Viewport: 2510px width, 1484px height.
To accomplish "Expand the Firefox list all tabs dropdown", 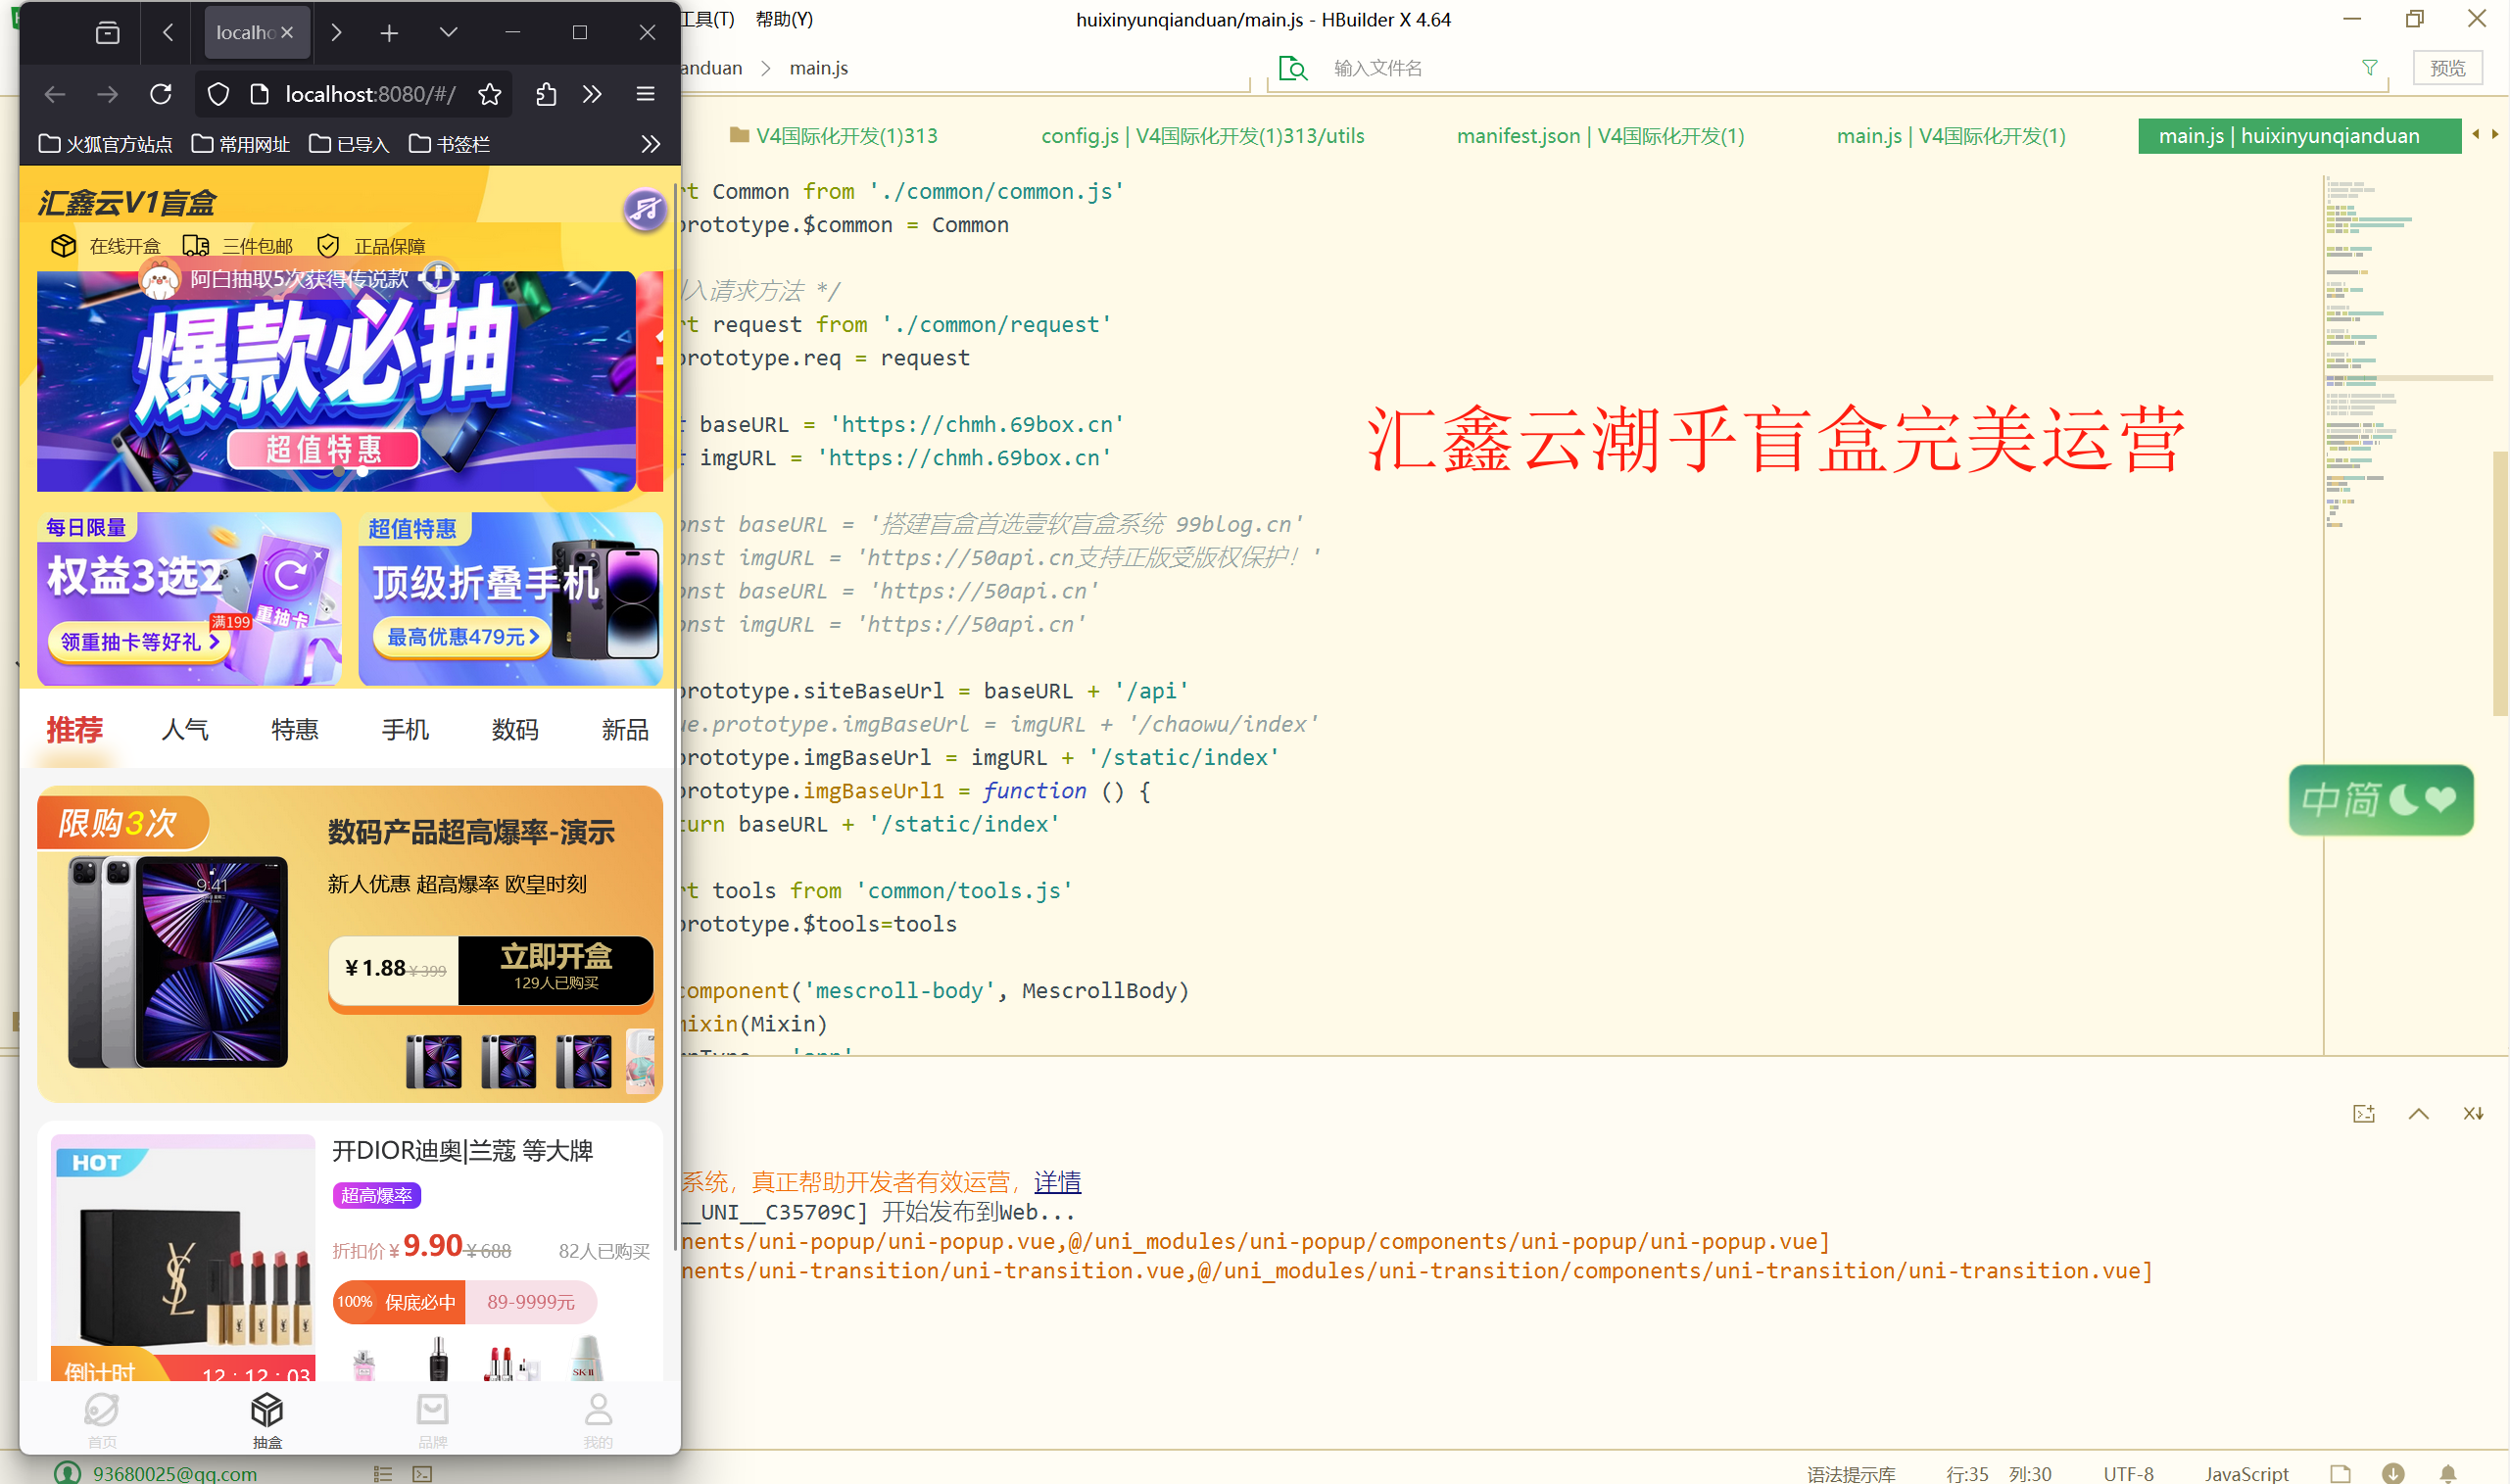I will [x=448, y=33].
